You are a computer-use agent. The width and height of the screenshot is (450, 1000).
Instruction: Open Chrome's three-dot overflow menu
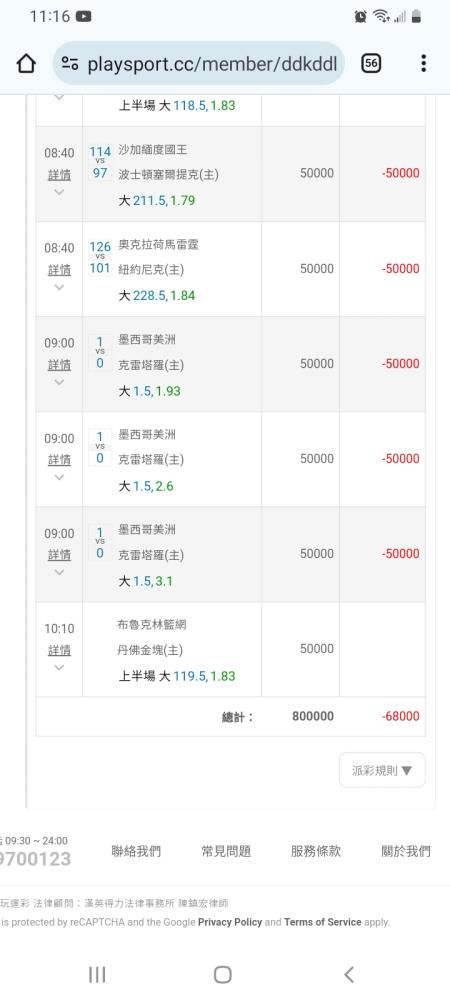[423, 63]
